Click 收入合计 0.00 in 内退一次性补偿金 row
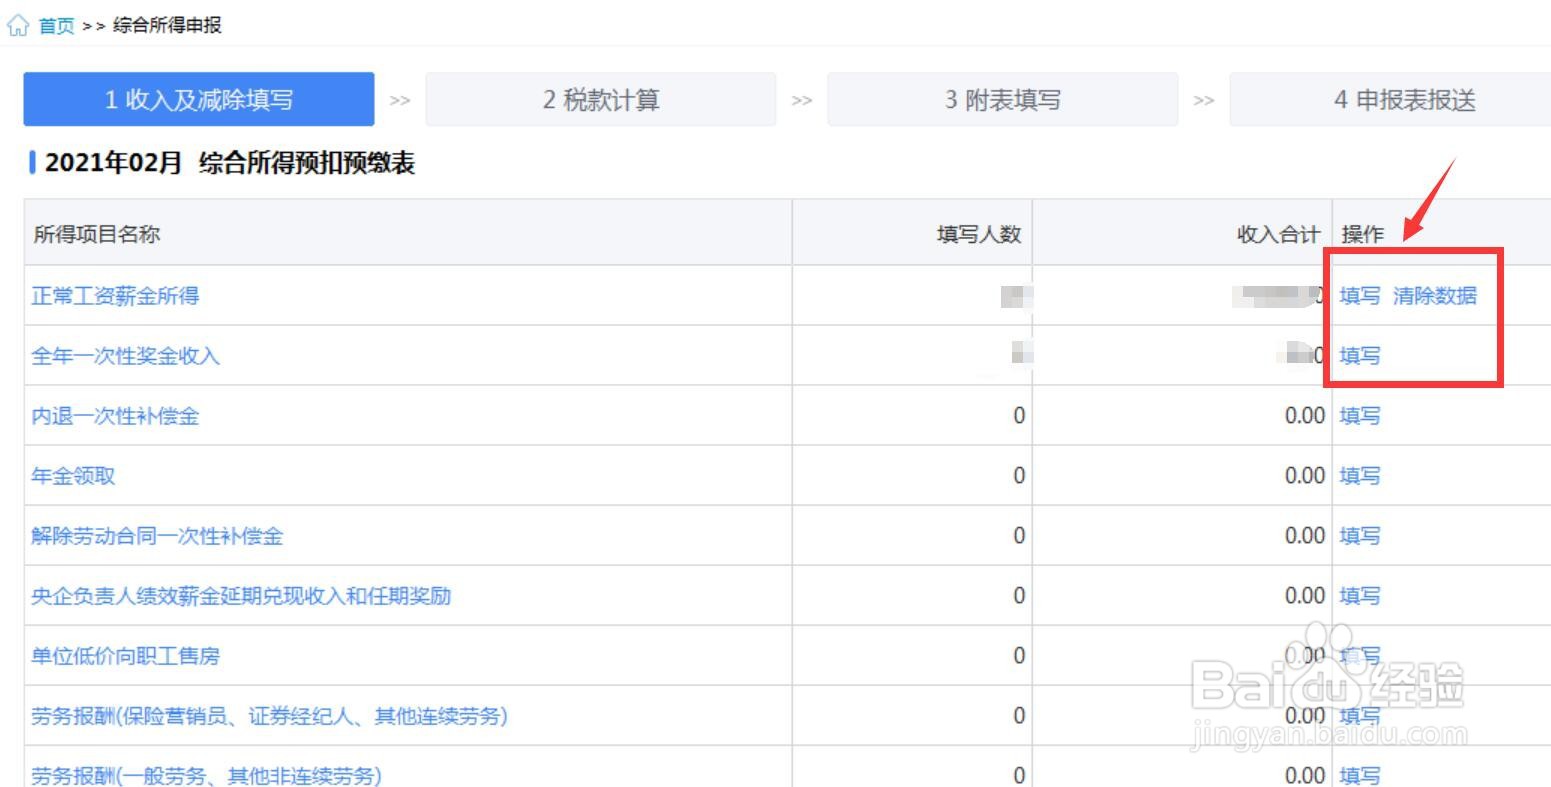Viewport: 1551px width, 787px height. click(x=1305, y=415)
